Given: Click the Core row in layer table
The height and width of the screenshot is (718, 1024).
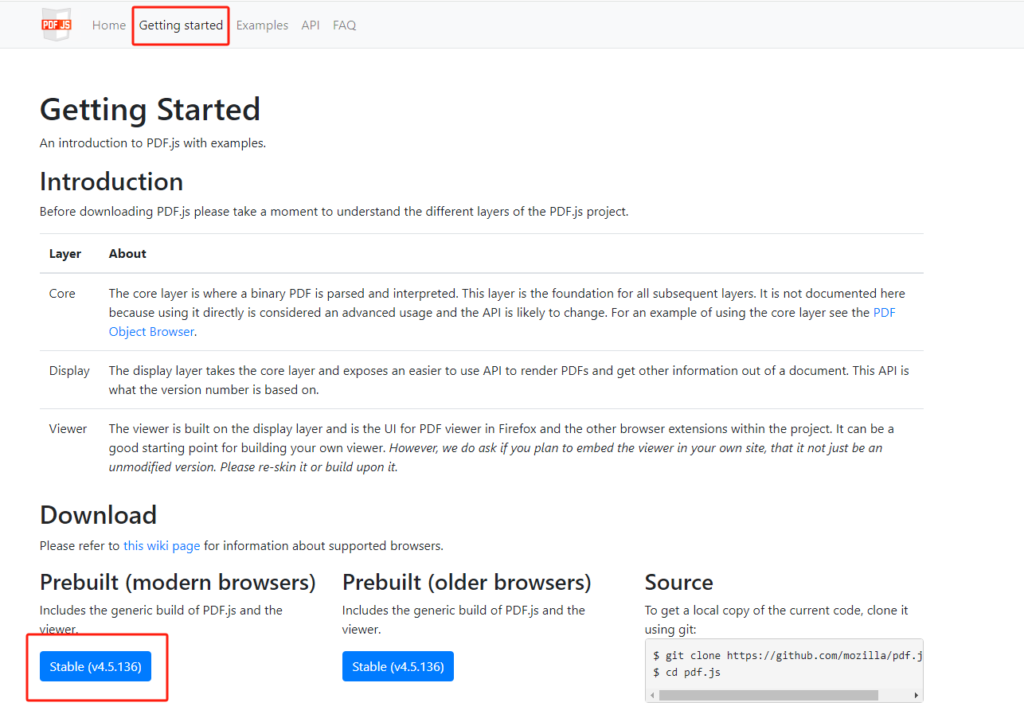Looking at the screenshot, I should (62, 294).
